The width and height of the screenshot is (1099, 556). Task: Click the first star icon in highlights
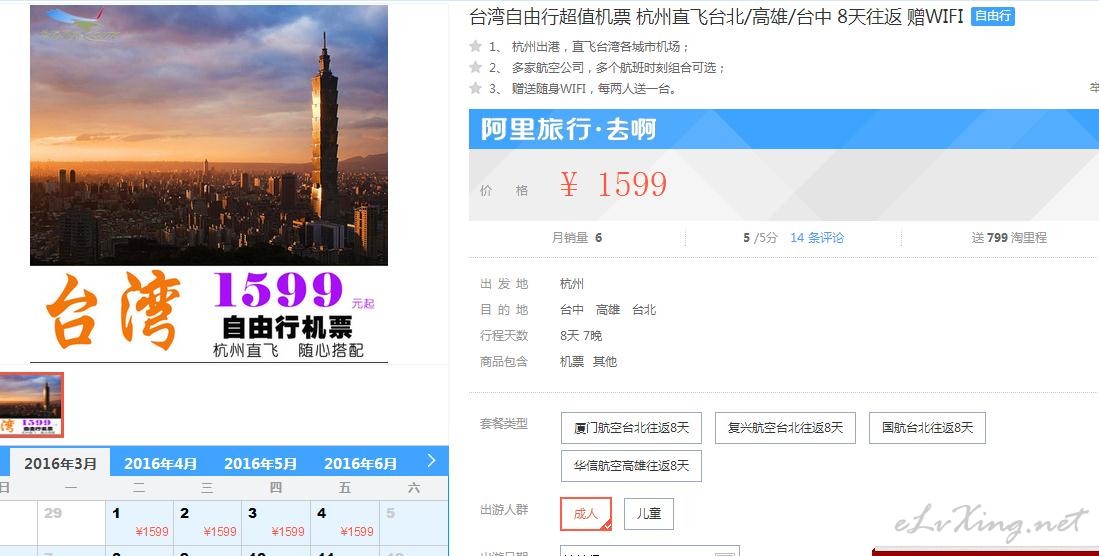[475, 46]
